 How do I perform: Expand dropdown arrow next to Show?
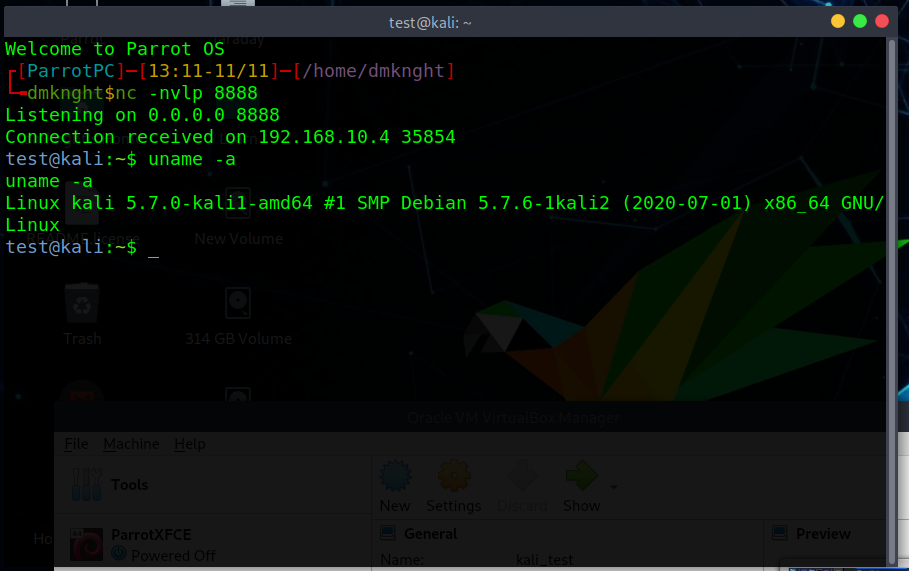click(x=613, y=487)
